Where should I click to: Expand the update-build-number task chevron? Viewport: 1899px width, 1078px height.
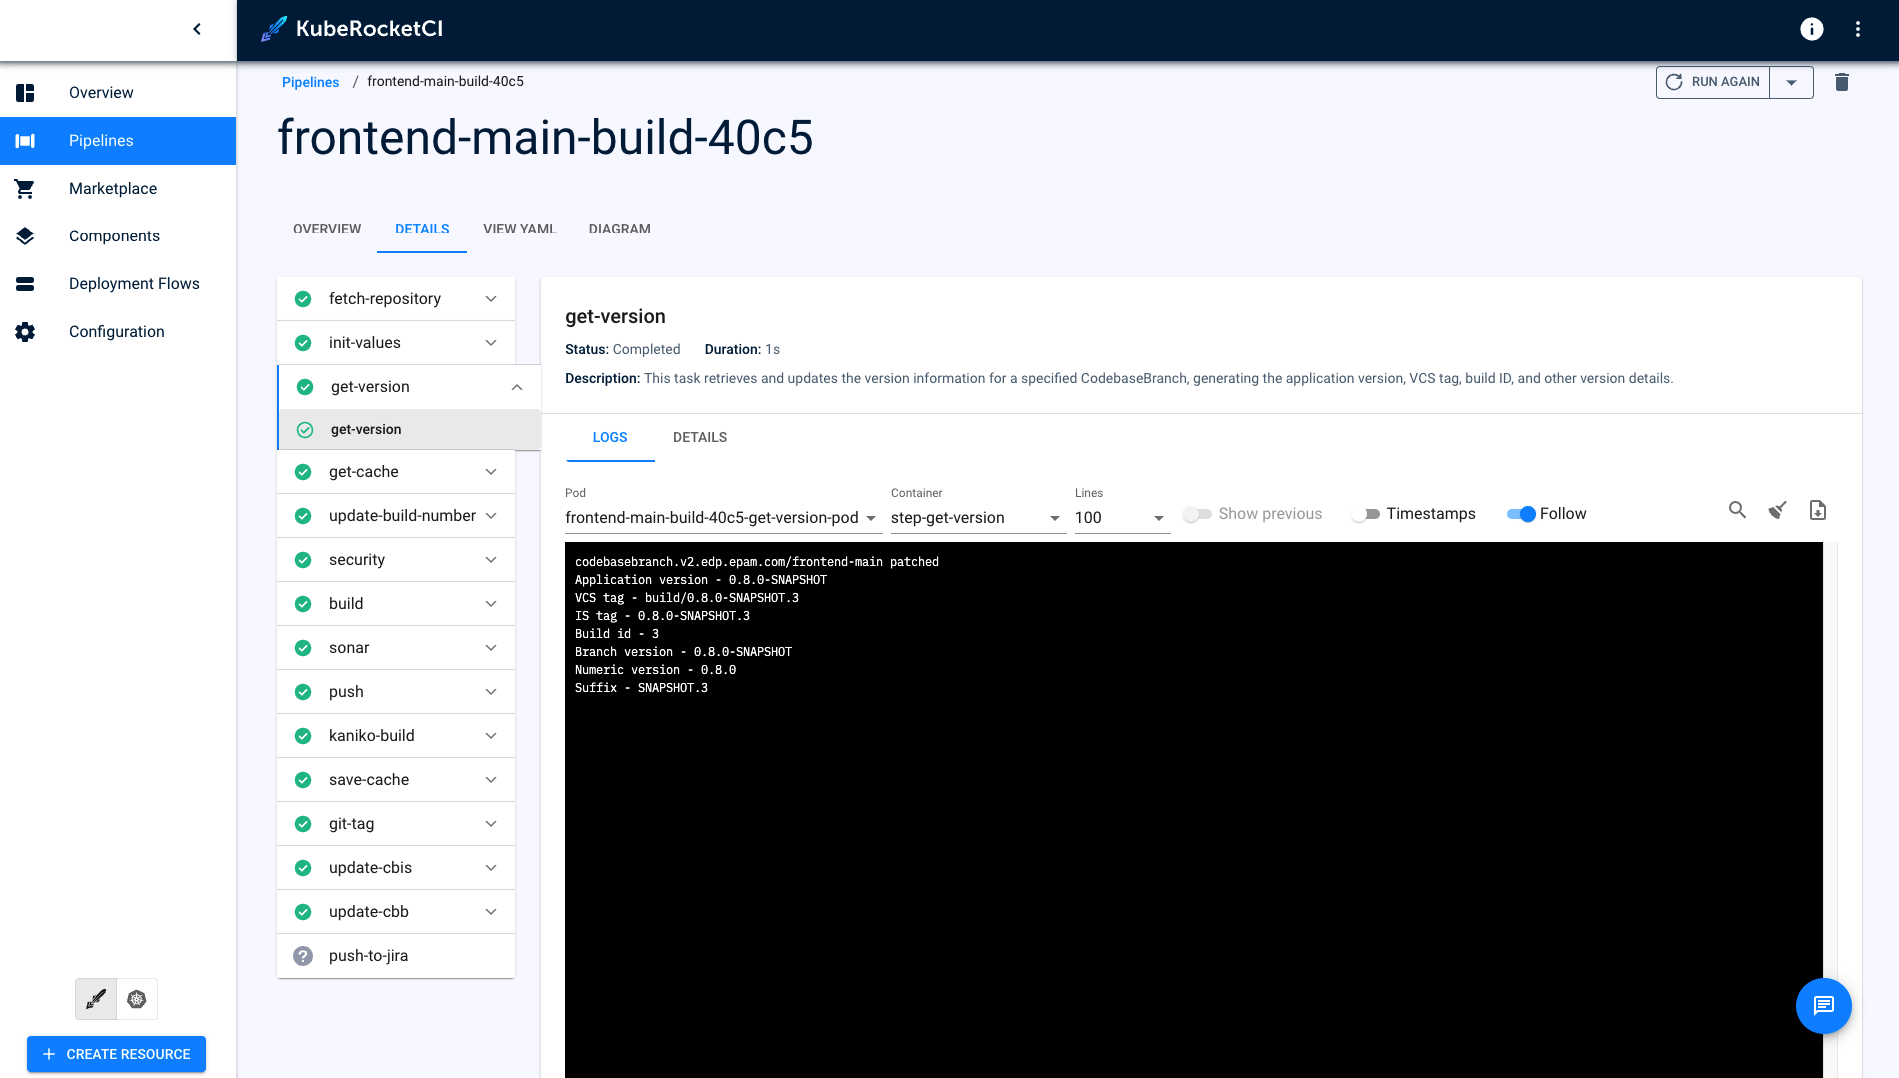coord(491,516)
